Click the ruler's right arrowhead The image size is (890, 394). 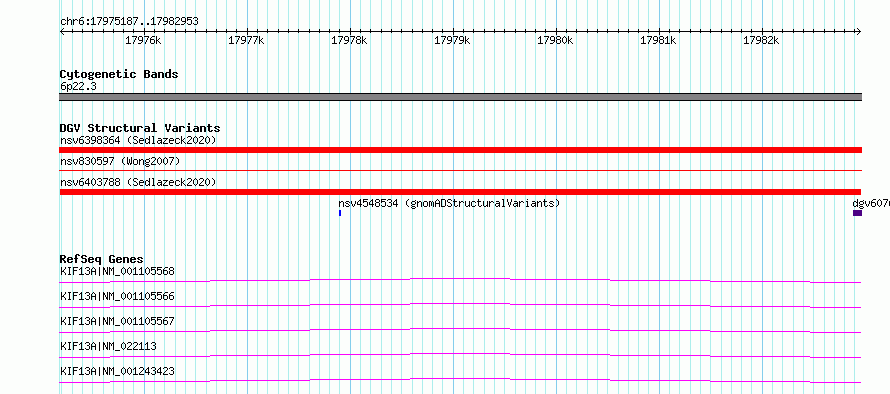(859, 32)
